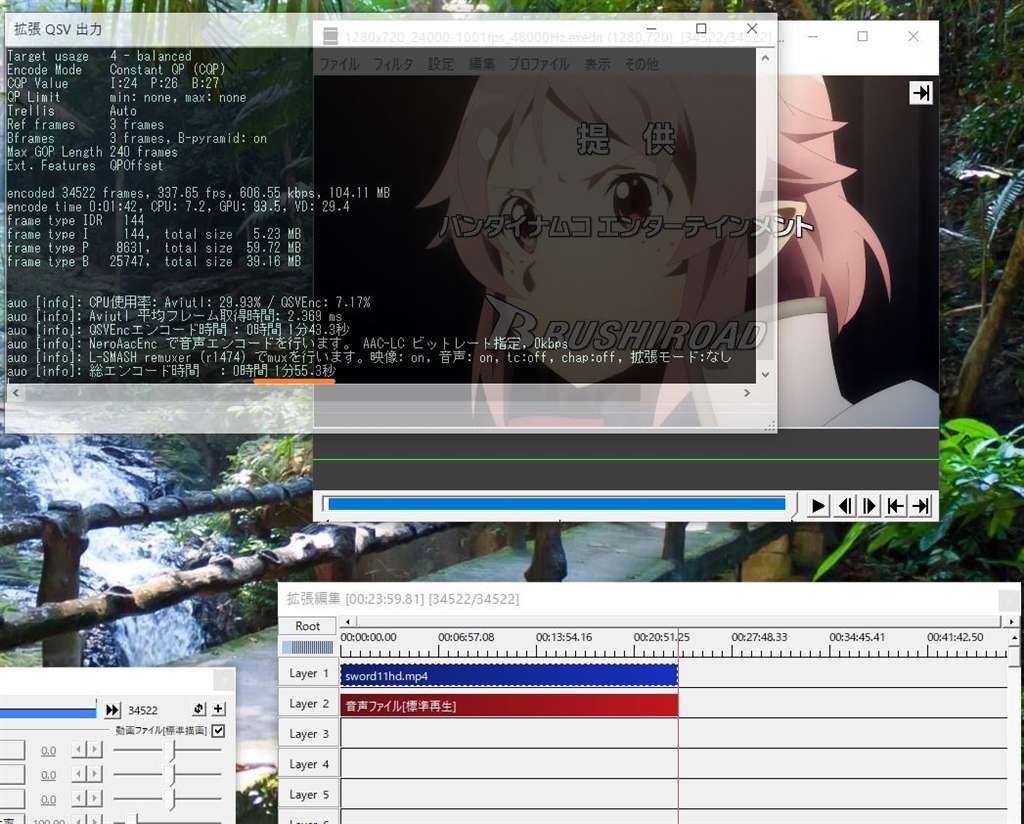Click the down arrow of the QSV log scrollbar
This screenshot has height=824, width=1024.
[x=765, y=375]
